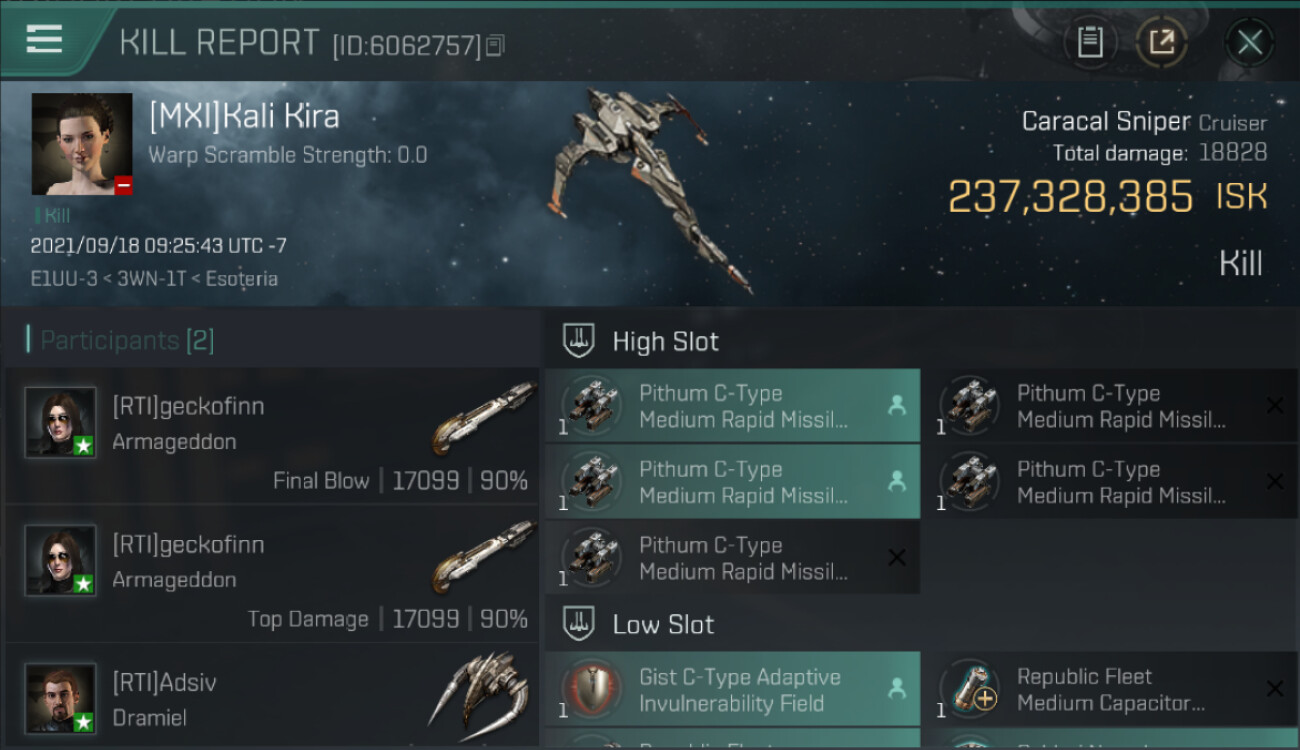Click the High Slot section header
The image size is (1300, 750).
[x=665, y=341]
